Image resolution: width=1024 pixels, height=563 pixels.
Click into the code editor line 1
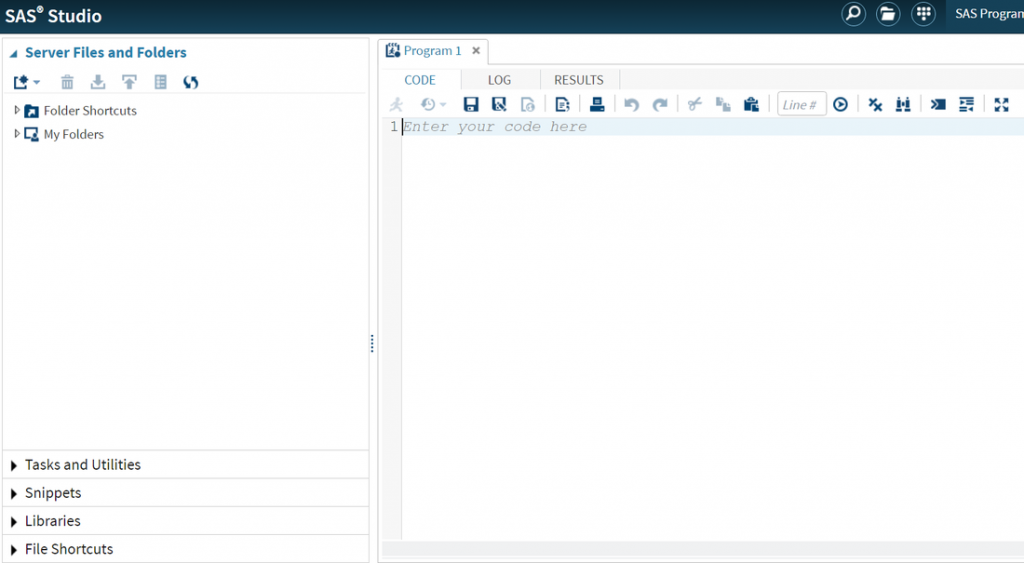pyautogui.click(x=712, y=127)
